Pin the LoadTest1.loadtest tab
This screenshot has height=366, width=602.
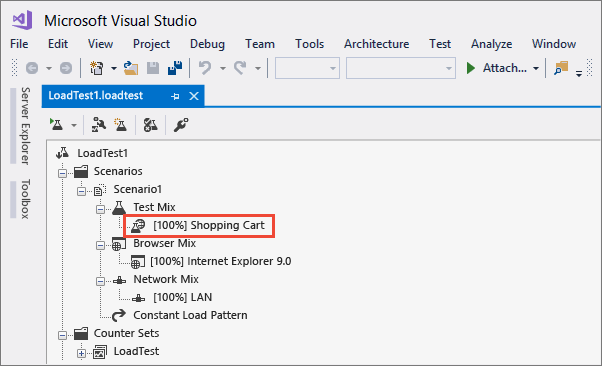pyautogui.click(x=175, y=96)
